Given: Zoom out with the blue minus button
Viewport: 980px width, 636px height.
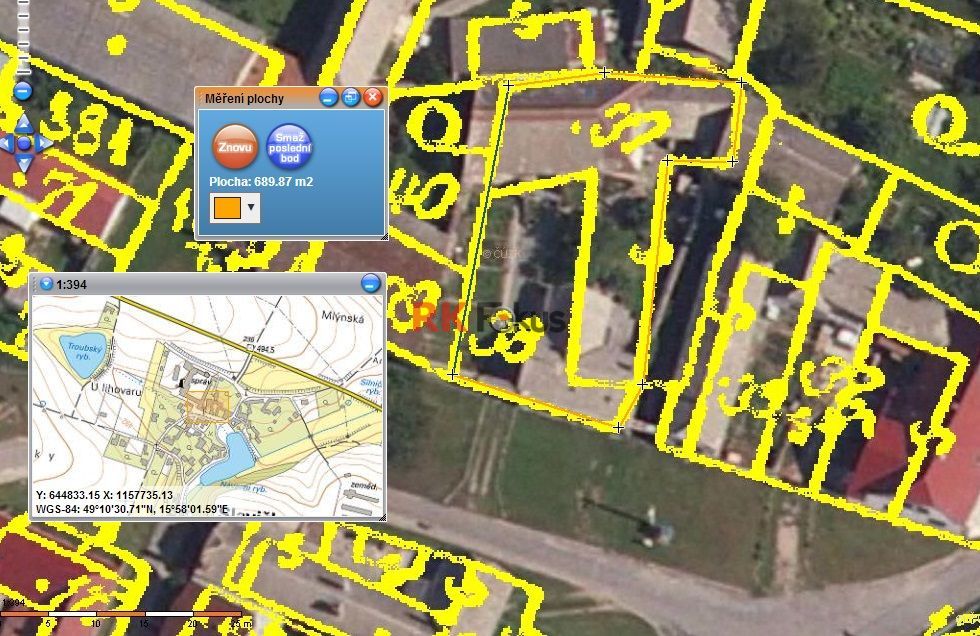Looking at the screenshot, I should click(x=22, y=91).
